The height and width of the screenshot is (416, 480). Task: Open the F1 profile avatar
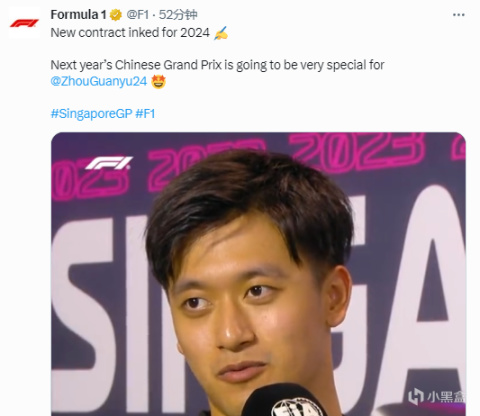coord(24,23)
